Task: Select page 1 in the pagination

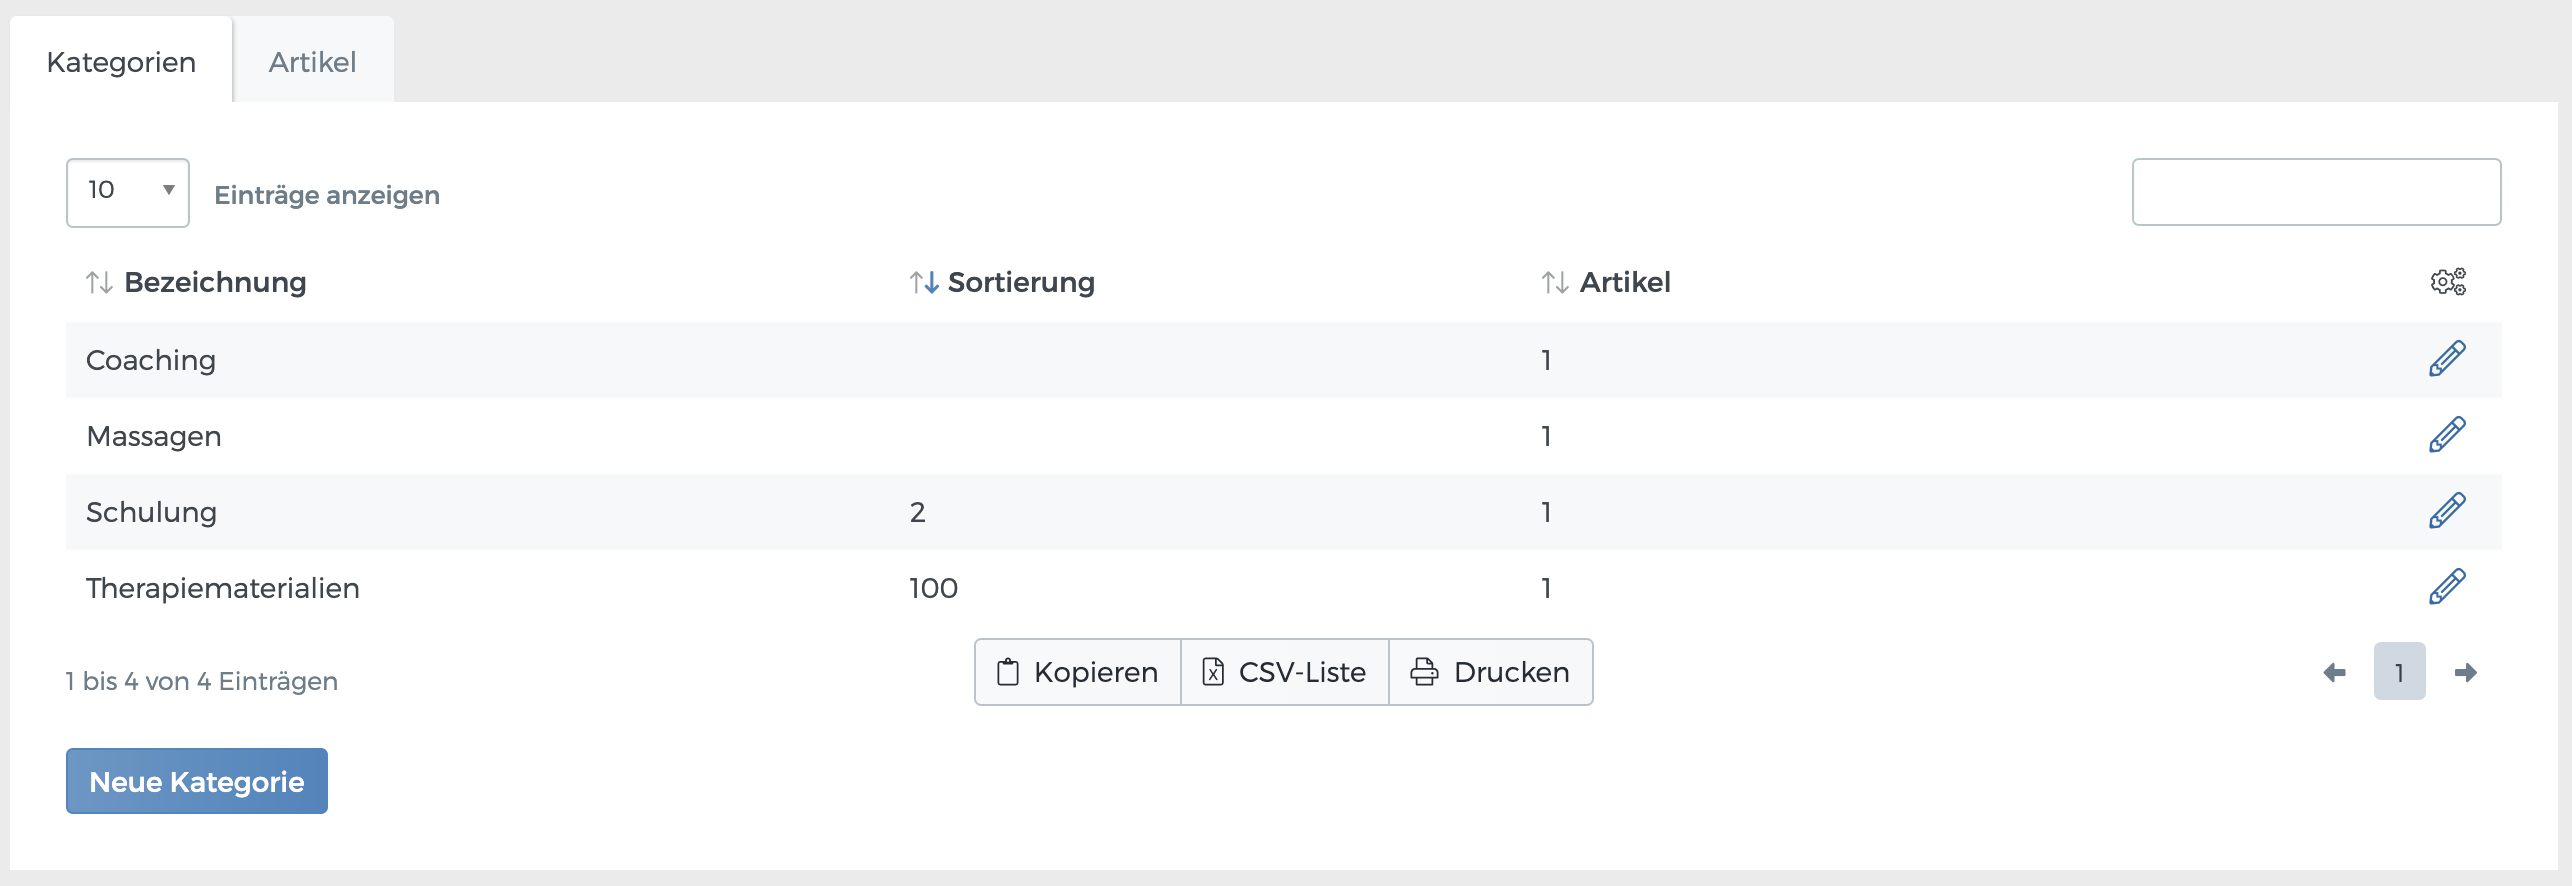Action: pos(2400,672)
